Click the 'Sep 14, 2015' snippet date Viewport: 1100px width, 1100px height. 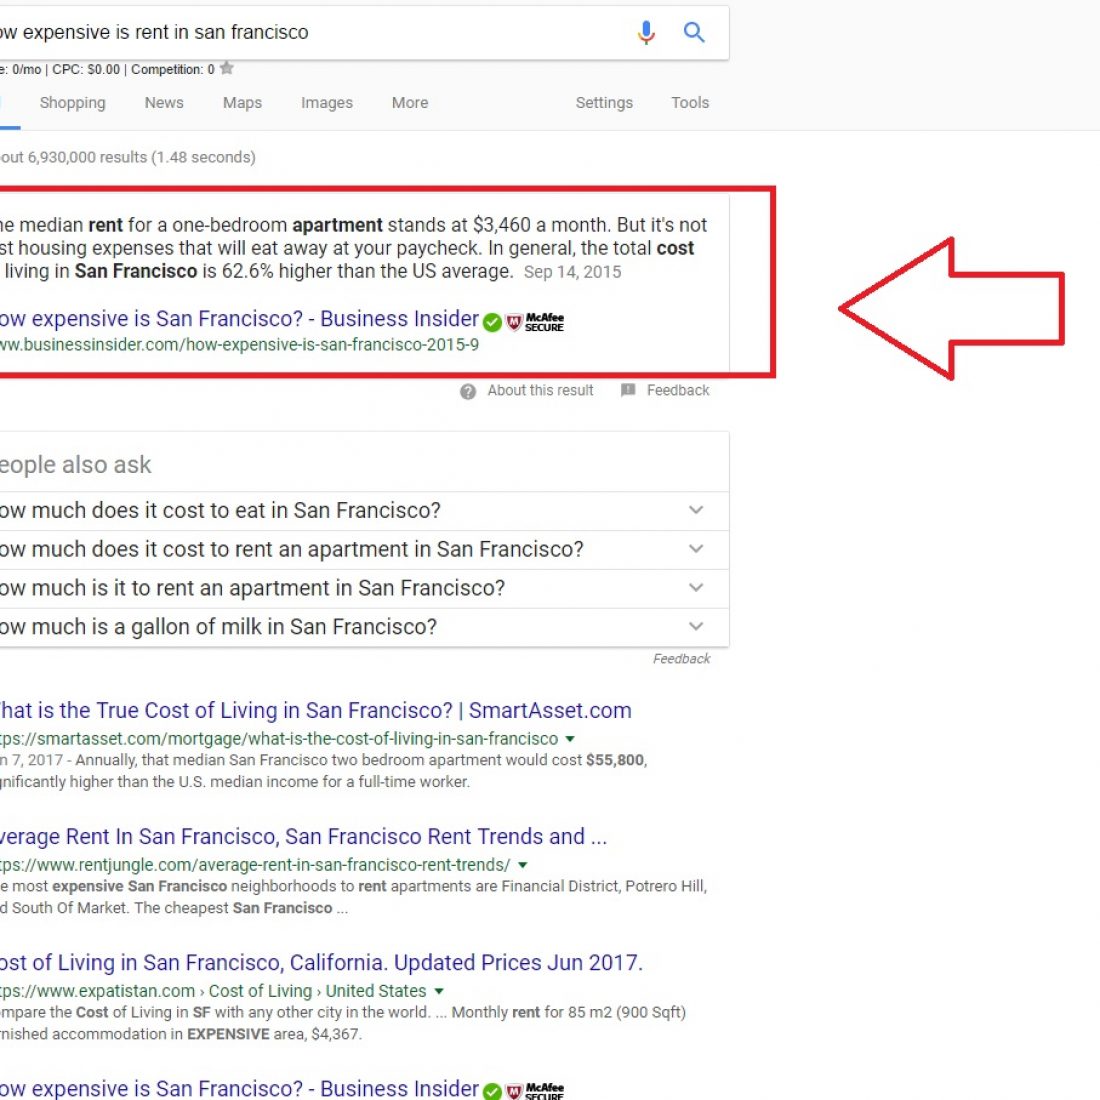(x=572, y=272)
